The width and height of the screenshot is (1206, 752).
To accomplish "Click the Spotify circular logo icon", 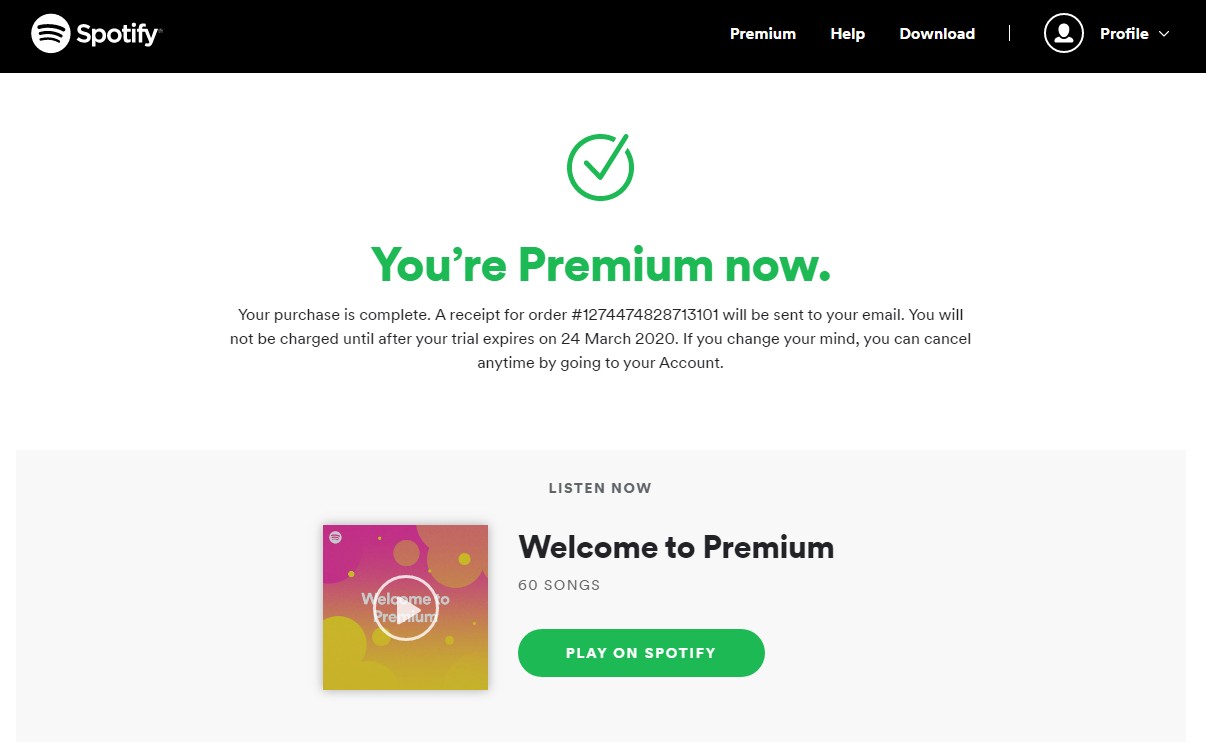I will coord(51,34).
